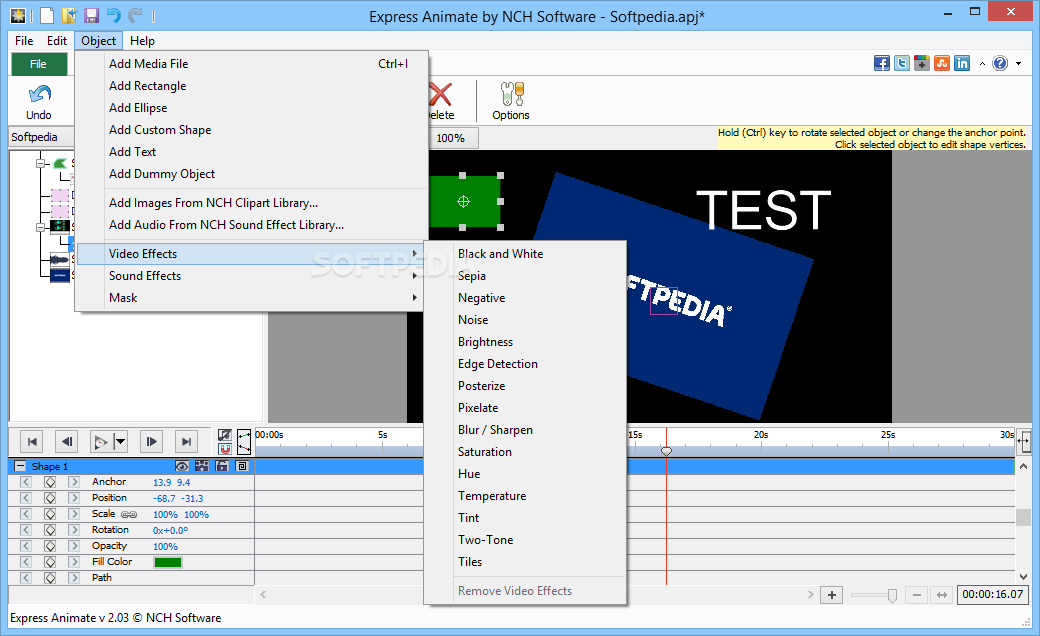
Task: Click Shape 1 effects grid icon
Action: [202, 466]
